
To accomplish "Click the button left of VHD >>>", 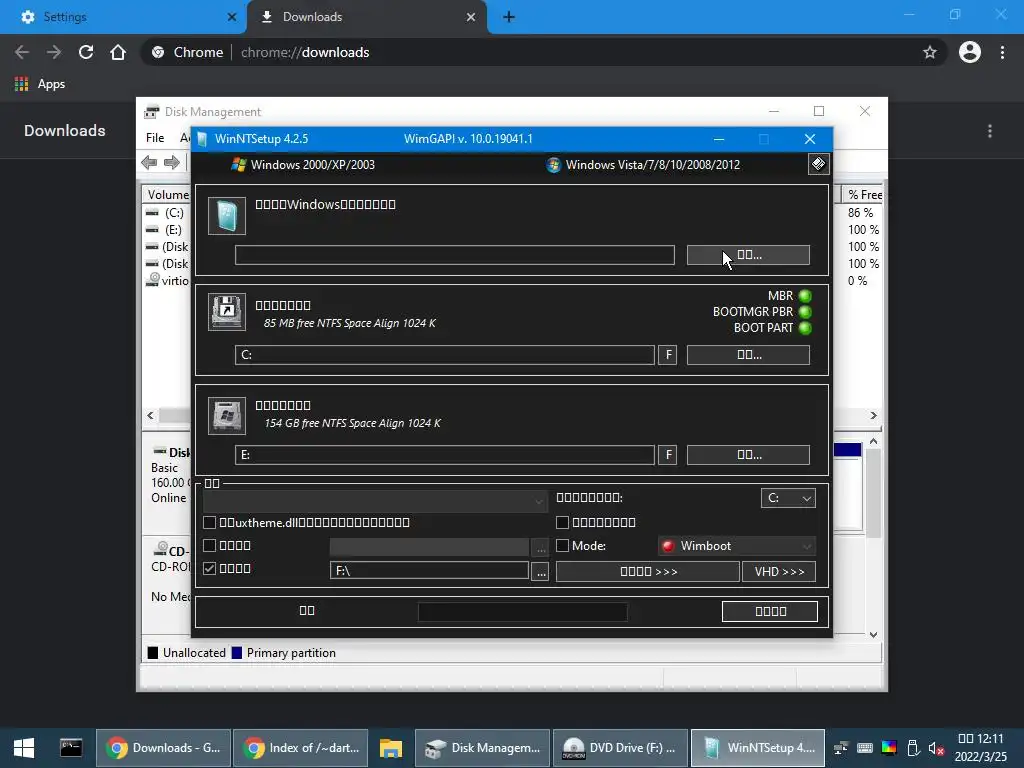I will point(648,571).
